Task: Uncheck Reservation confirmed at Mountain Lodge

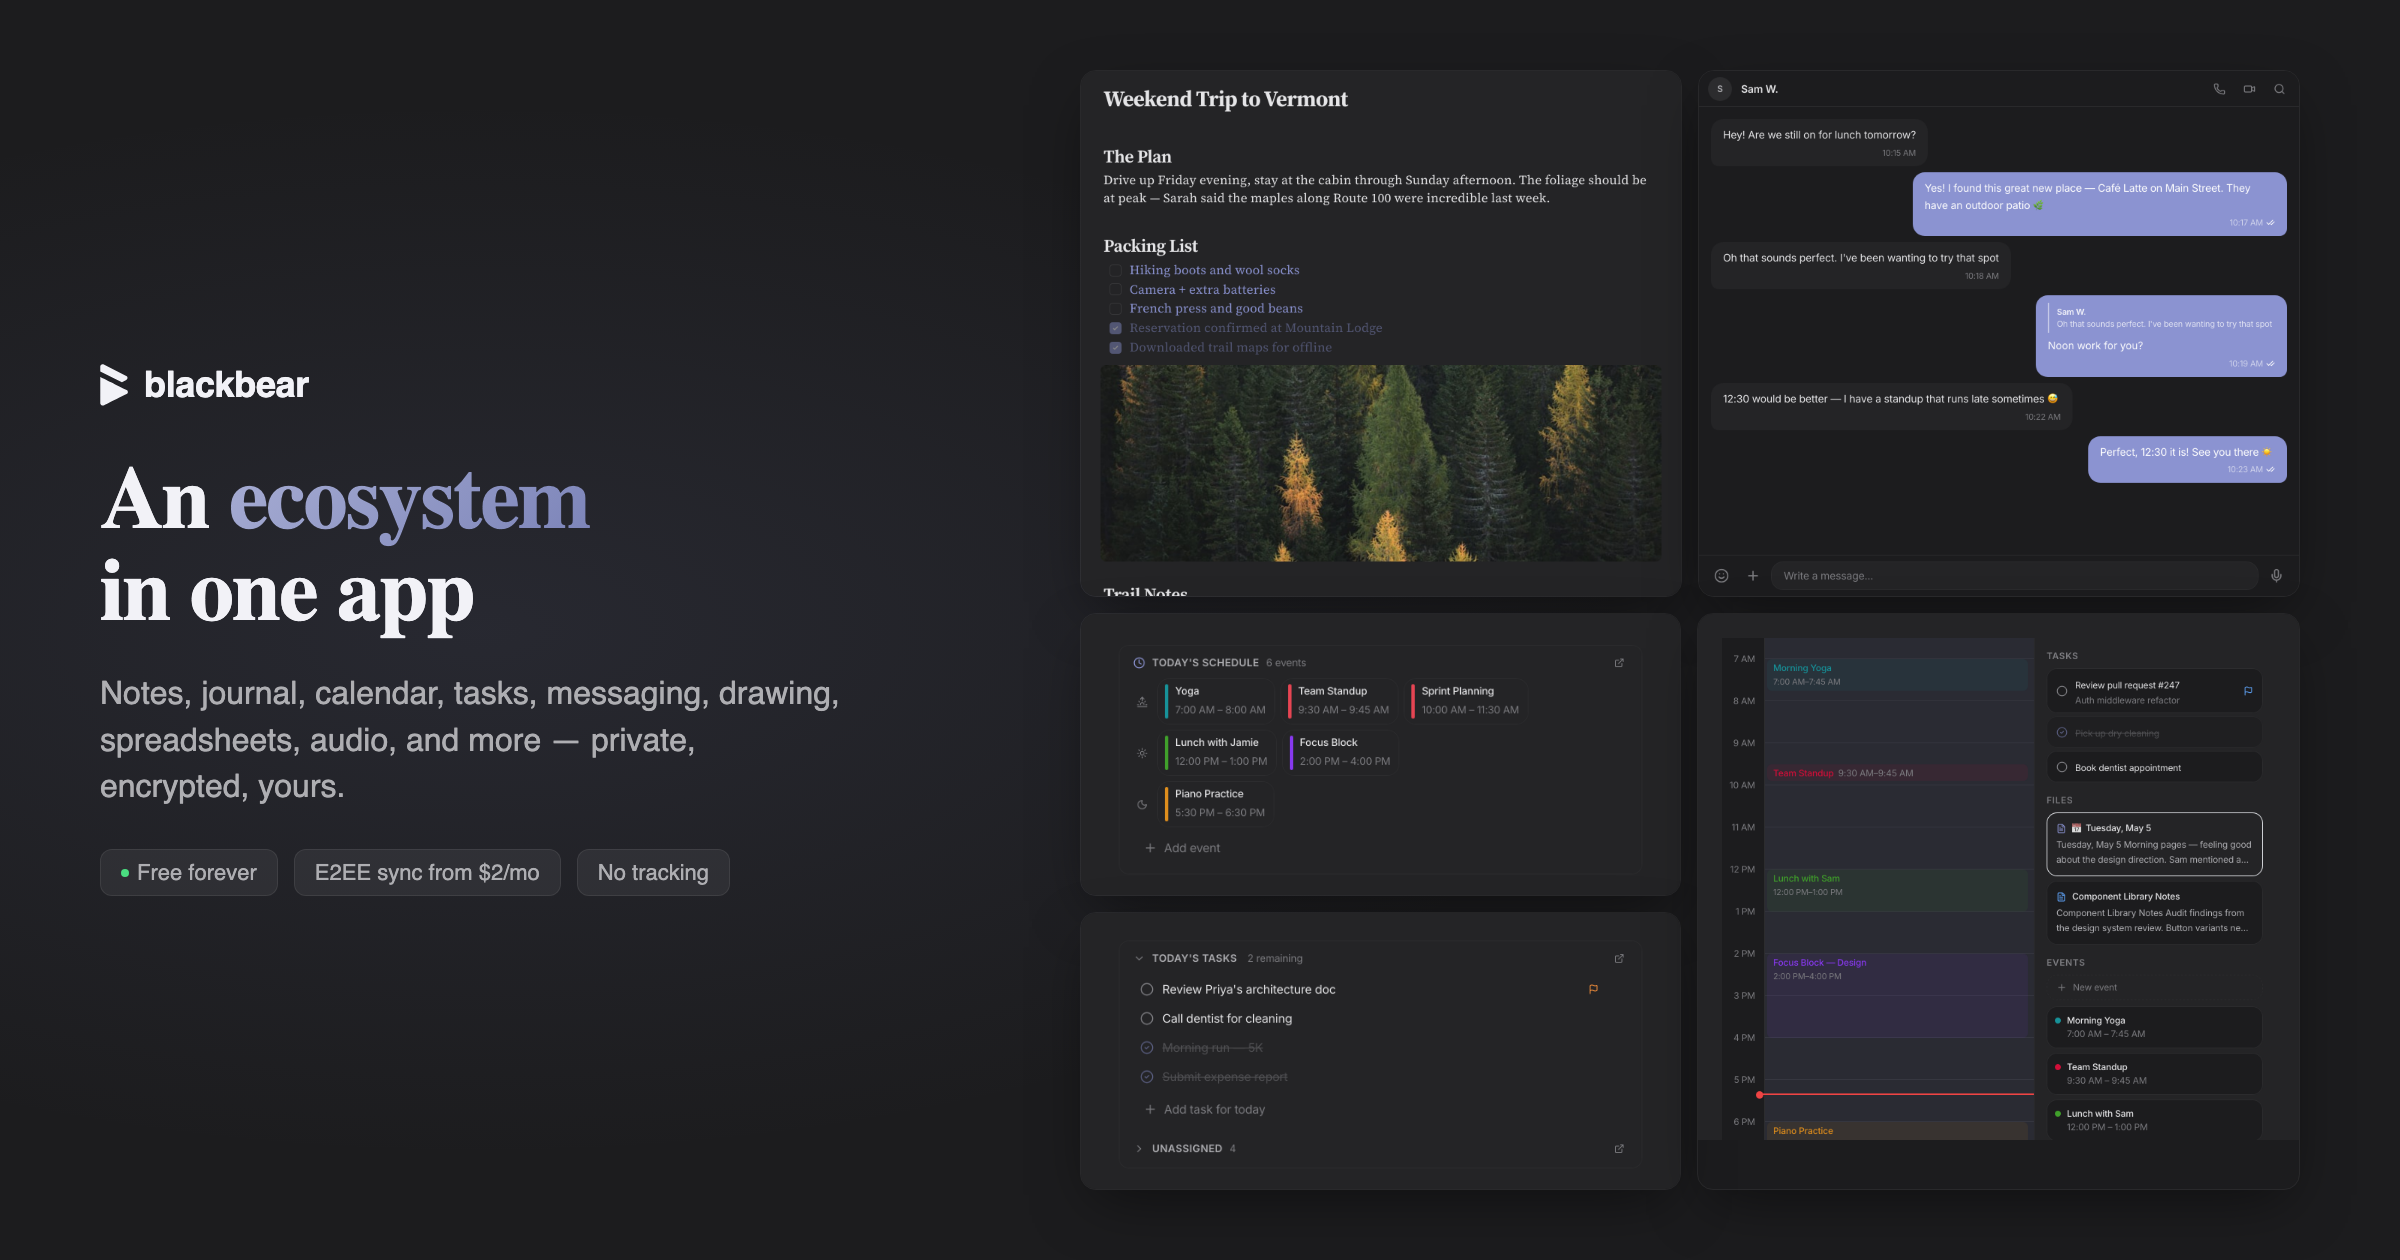Action: (1115, 328)
